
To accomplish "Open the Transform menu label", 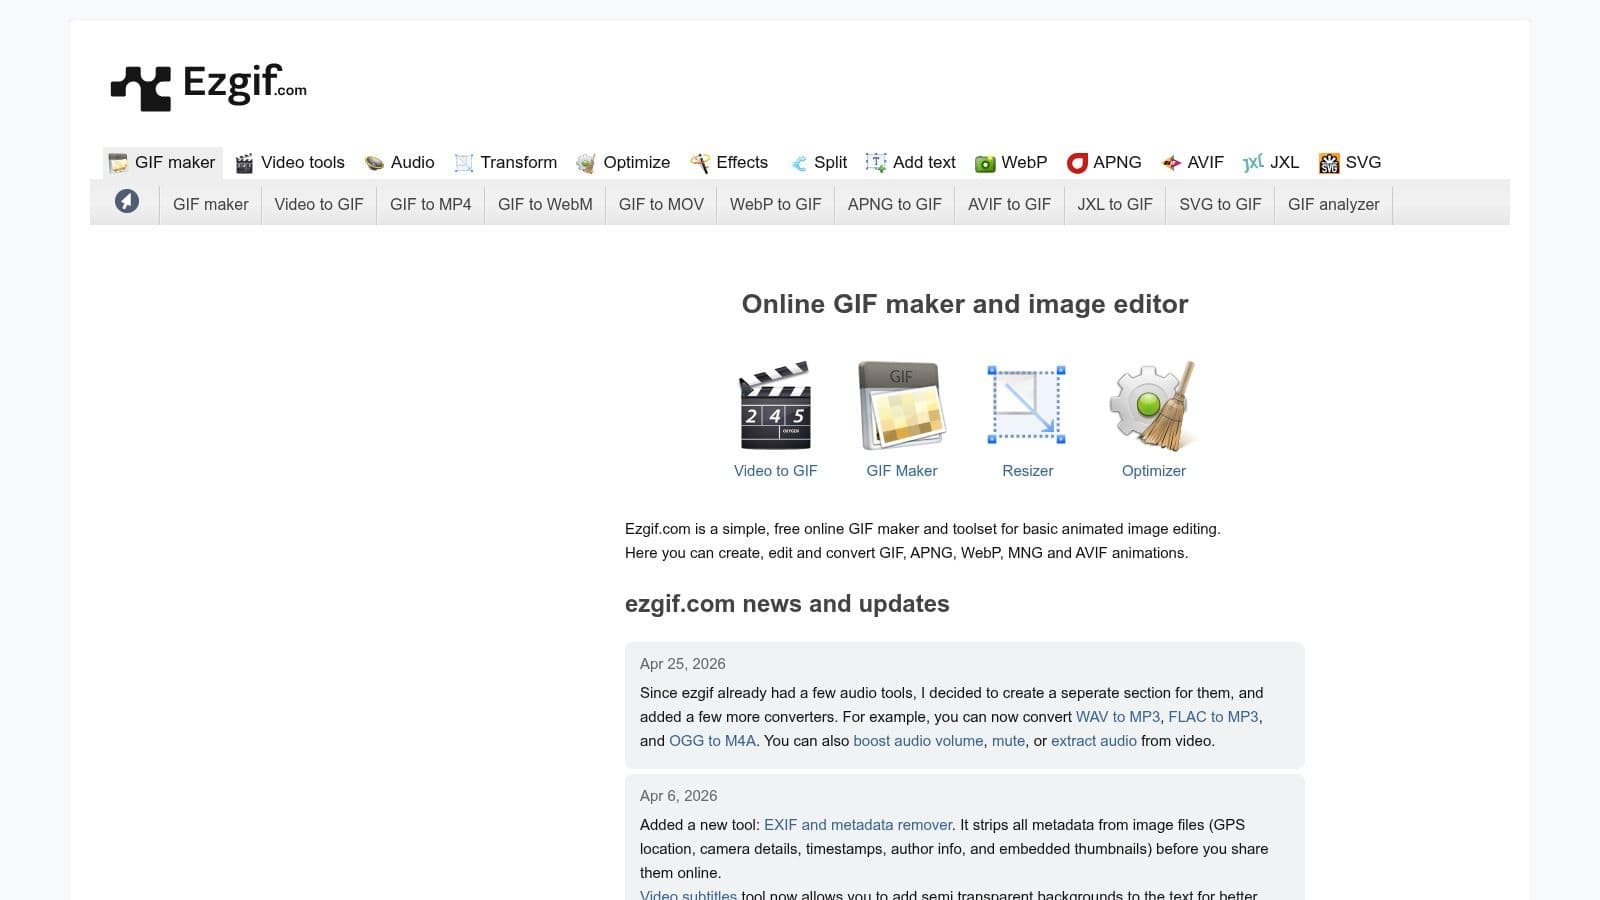I will (x=518, y=162).
